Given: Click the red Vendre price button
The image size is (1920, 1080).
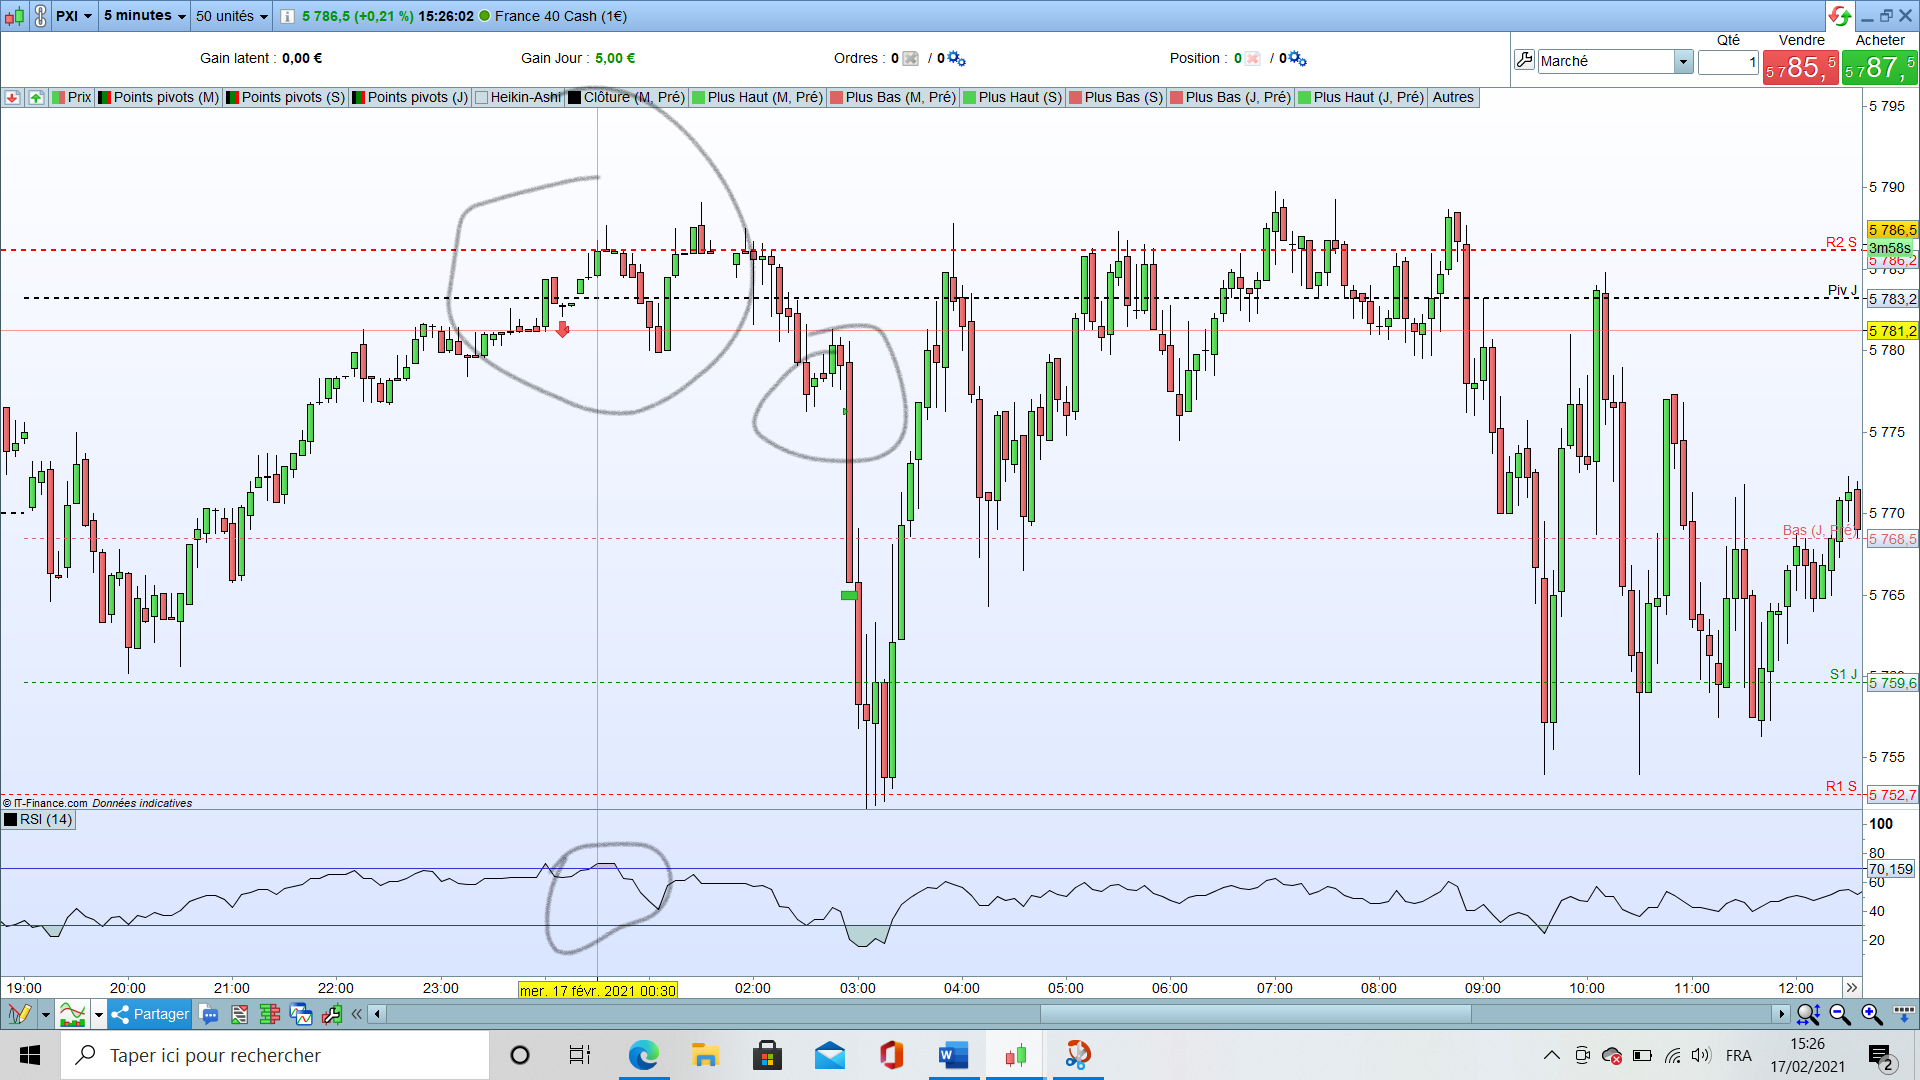Looking at the screenshot, I should pyautogui.click(x=1800, y=68).
